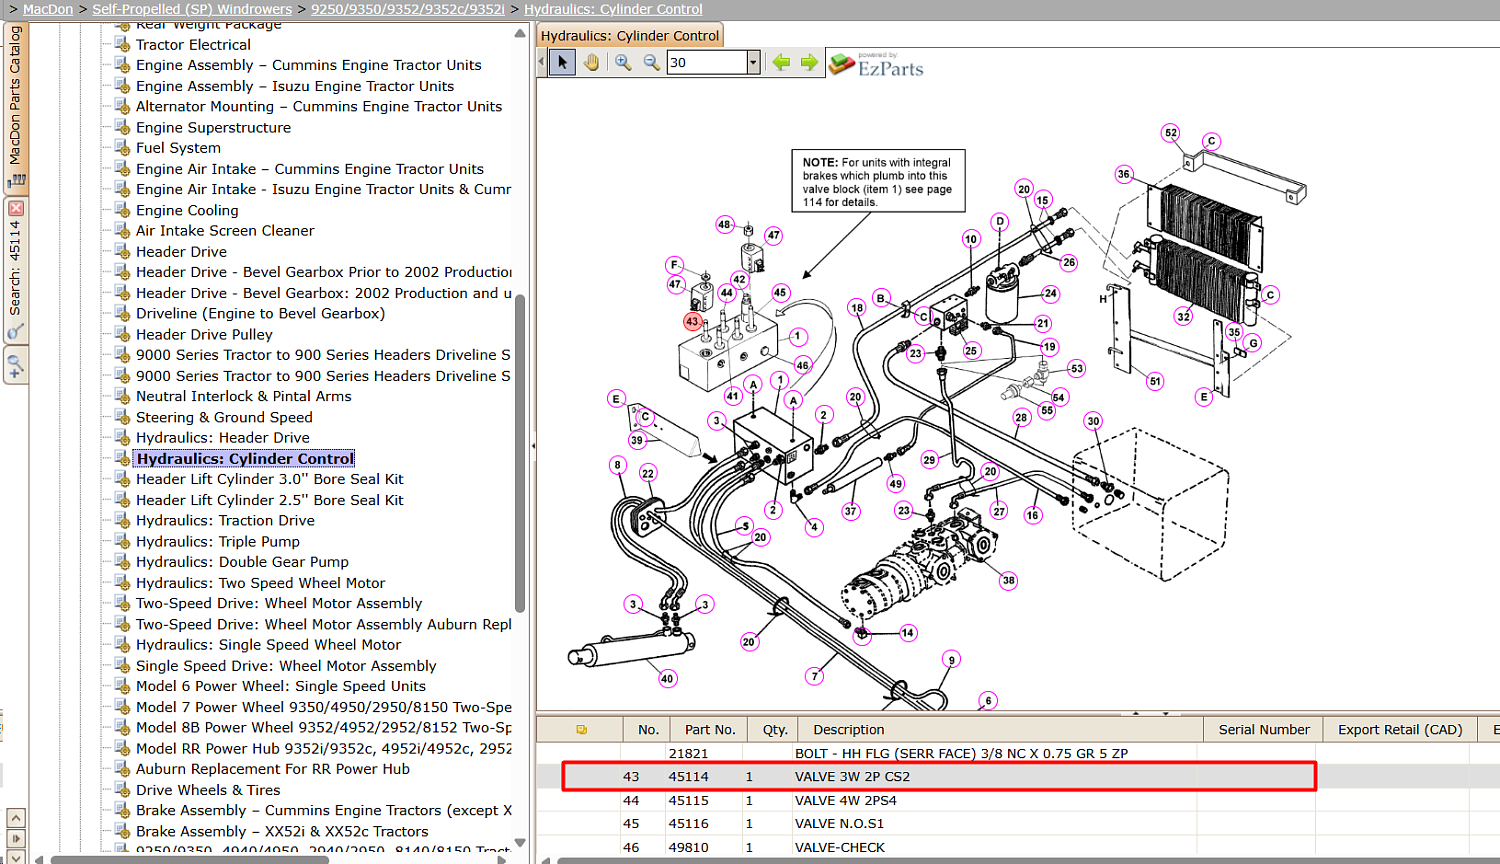Open Header Lift Cylinder 2.5" Bore Seal Kit
The image size is (1500, 864).
pos(270,500)
